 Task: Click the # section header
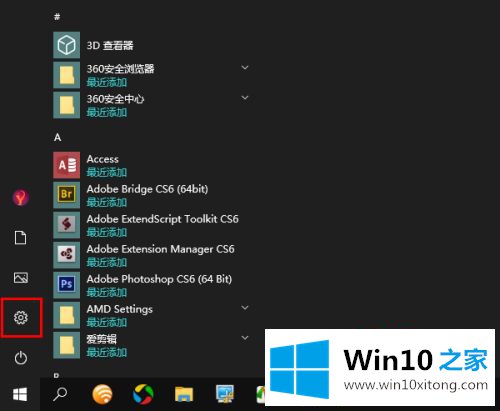(x=57, y=17)
